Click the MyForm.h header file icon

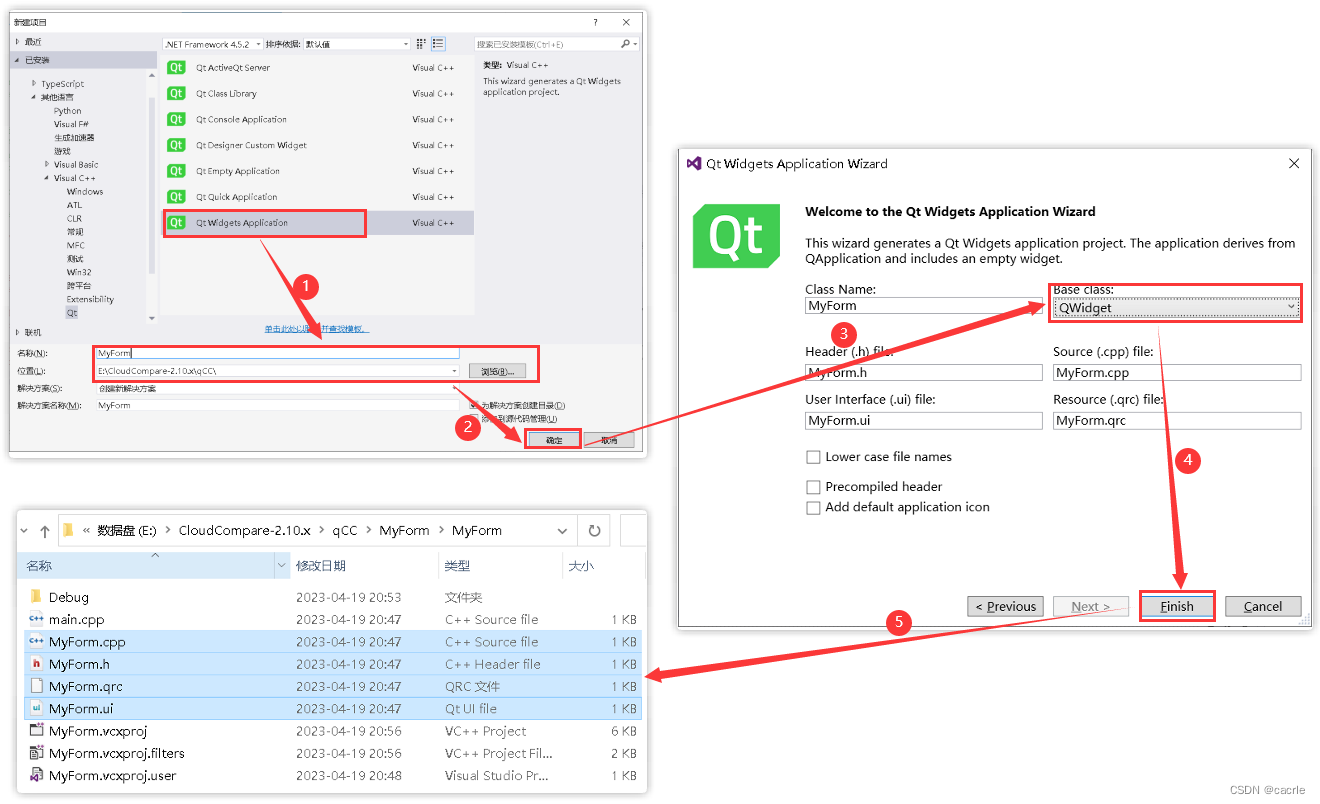36,664
